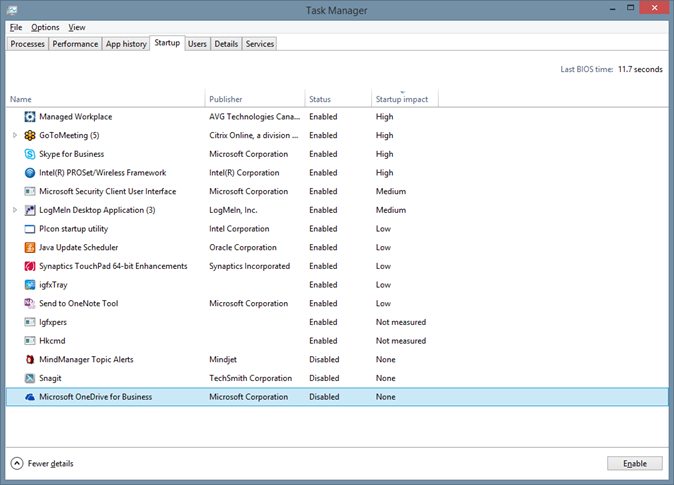Open the Options menu
Screen dimensions: 674x485
coord(45,28)
